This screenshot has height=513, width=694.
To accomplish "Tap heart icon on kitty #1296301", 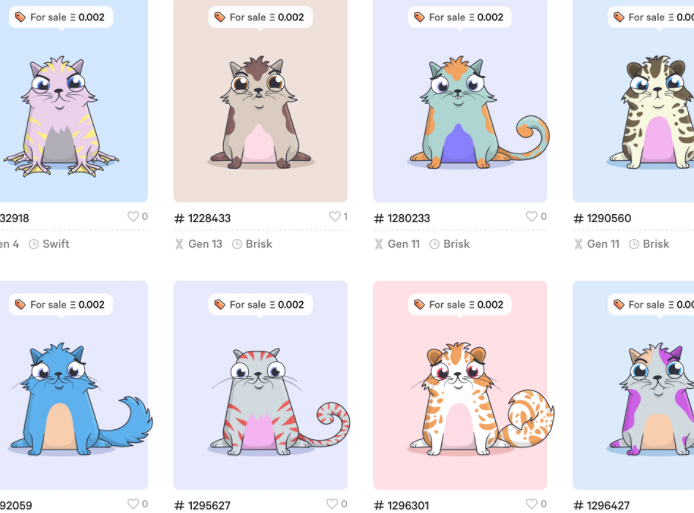I will tap(531, 504).
